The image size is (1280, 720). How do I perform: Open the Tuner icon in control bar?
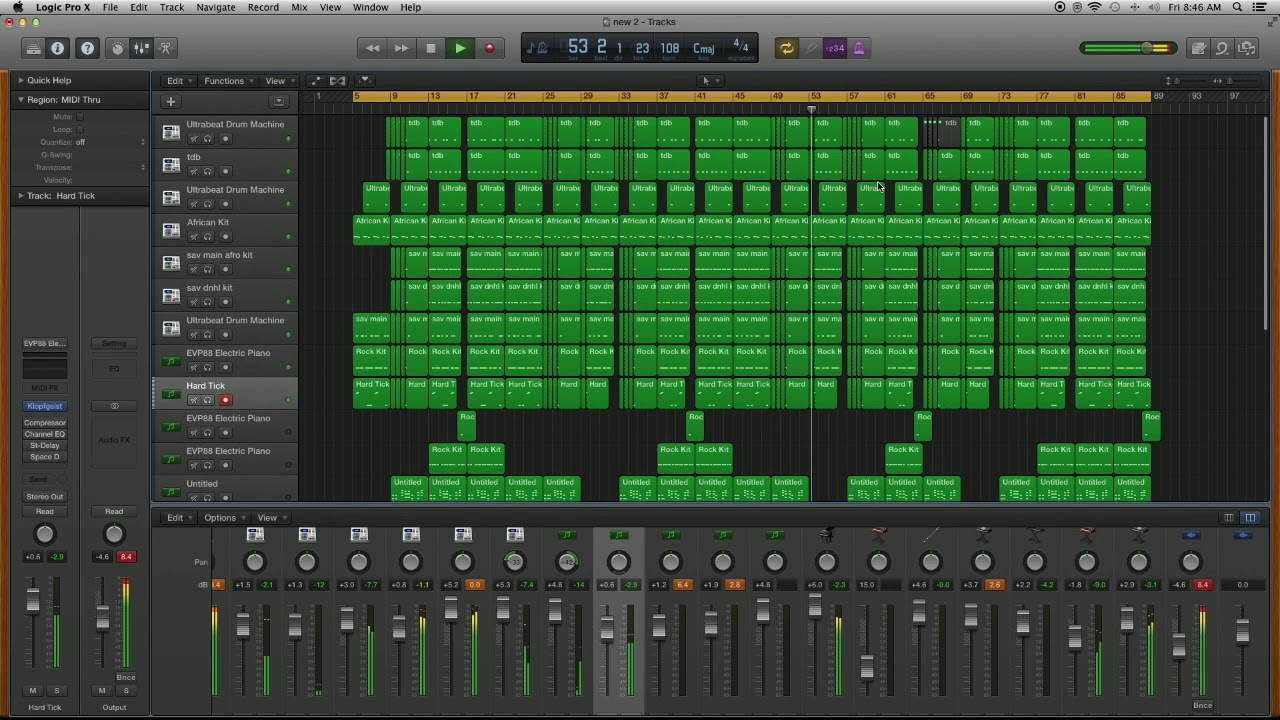811,48
